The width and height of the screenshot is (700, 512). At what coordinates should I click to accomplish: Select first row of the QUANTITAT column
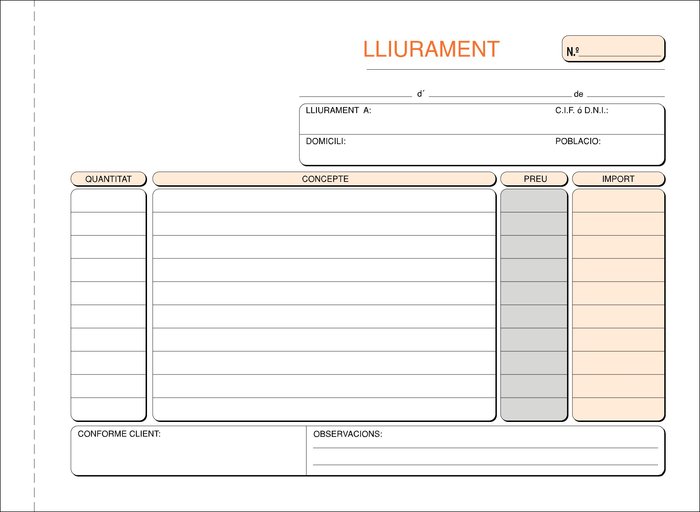tap(108, 201)
